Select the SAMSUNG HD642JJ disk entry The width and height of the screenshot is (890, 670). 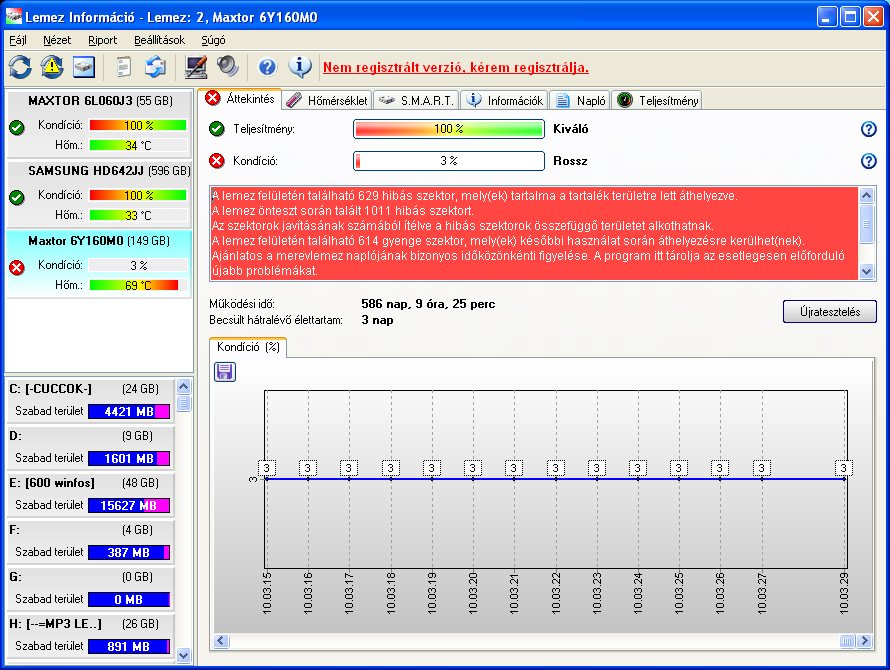coord(99,194)
